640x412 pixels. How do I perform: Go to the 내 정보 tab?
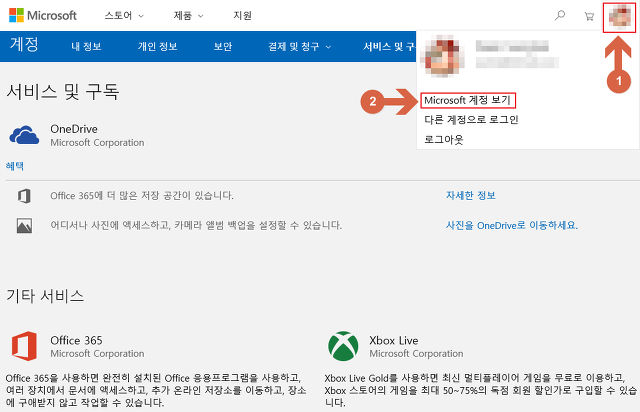(86, 47)
